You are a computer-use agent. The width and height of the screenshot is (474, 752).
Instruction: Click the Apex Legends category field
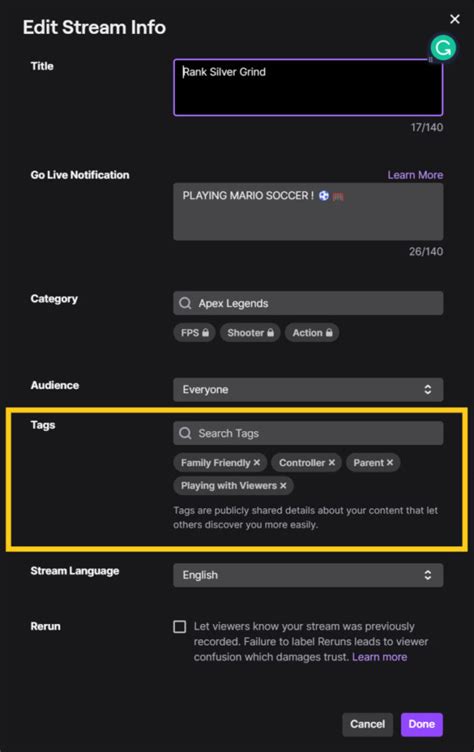pos(308,303)
